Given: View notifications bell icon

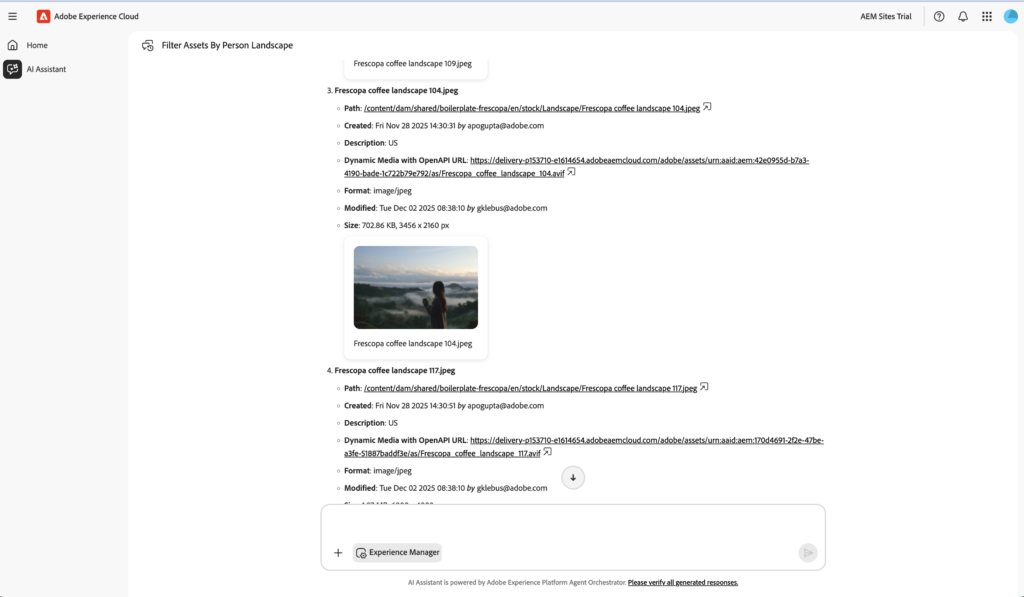Looking at the screenshot, I should click(963, 16).
